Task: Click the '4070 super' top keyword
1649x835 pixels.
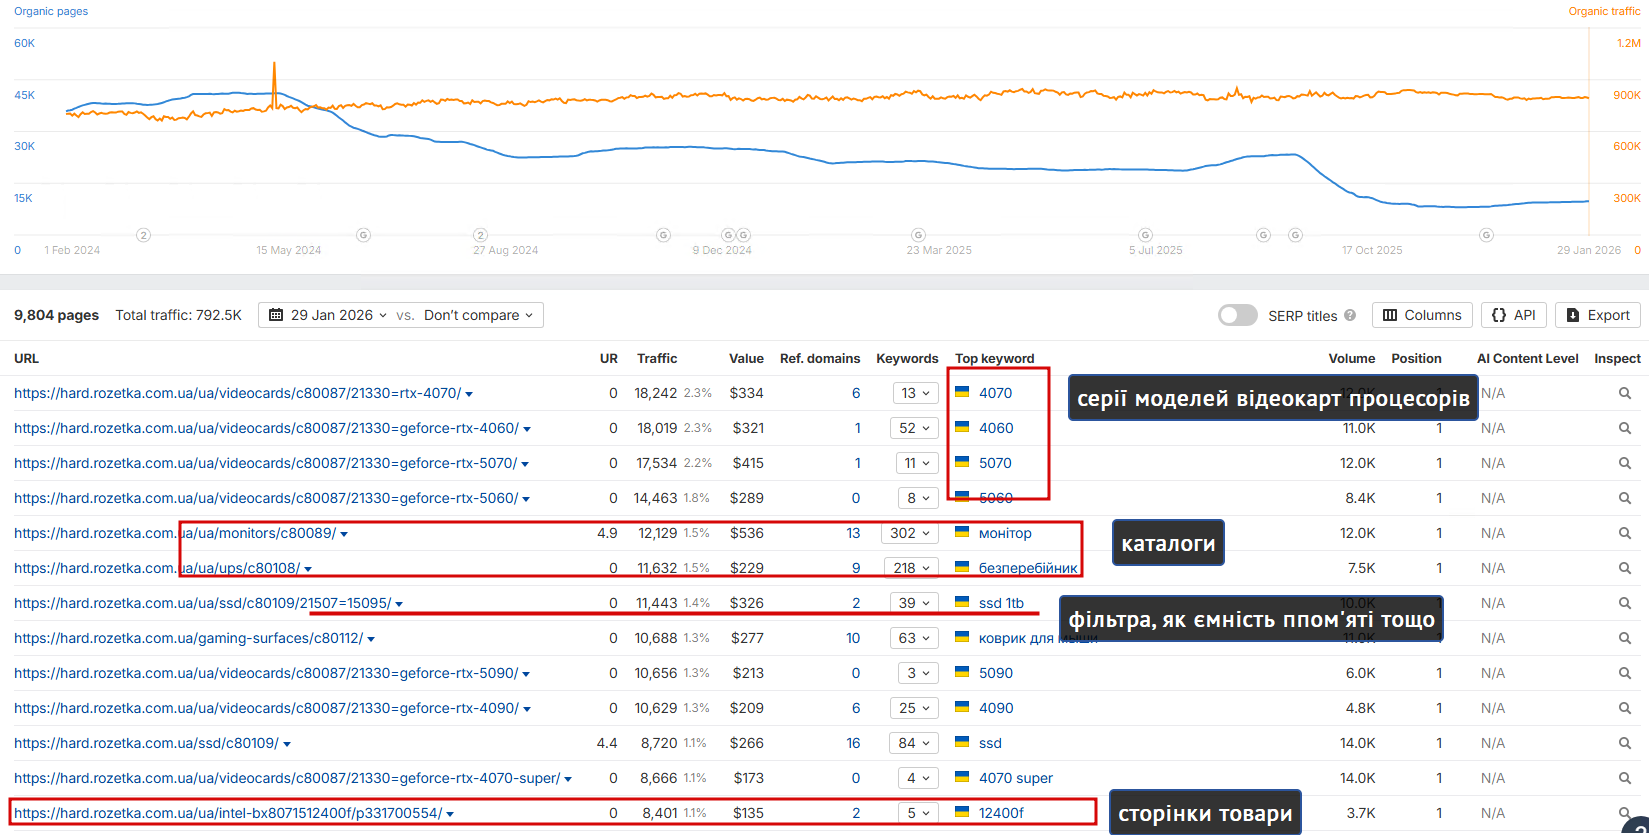Action: (x=1016, y=778)
